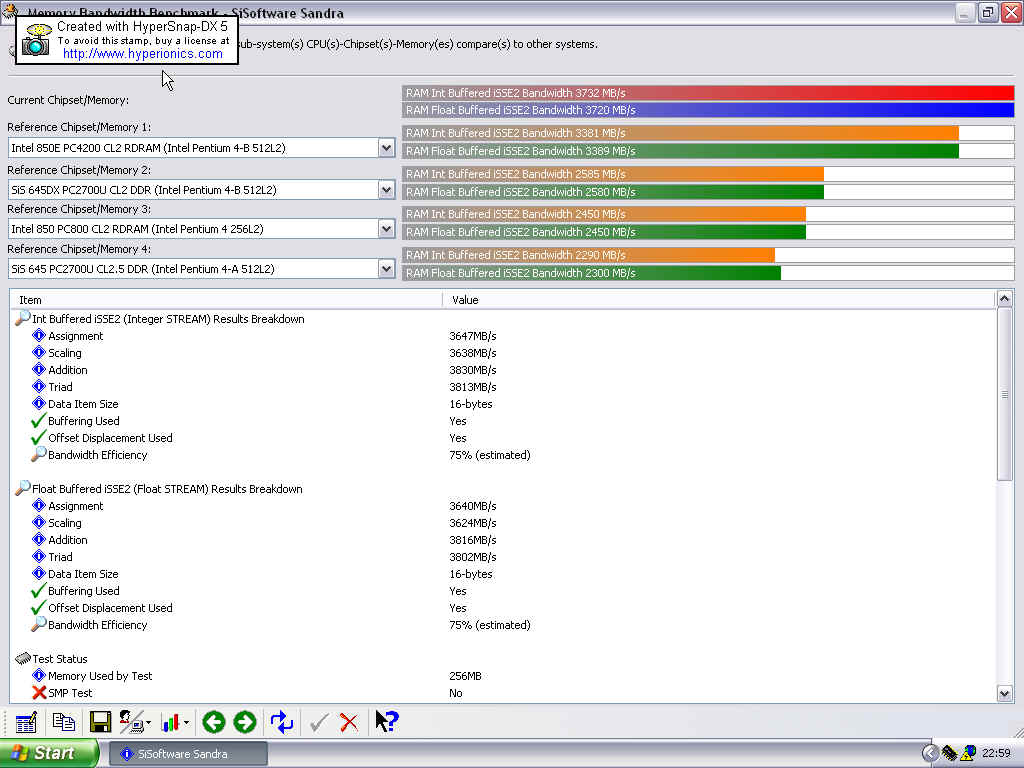Click the results list scrollbar down arrow

tap(1004, 694)
